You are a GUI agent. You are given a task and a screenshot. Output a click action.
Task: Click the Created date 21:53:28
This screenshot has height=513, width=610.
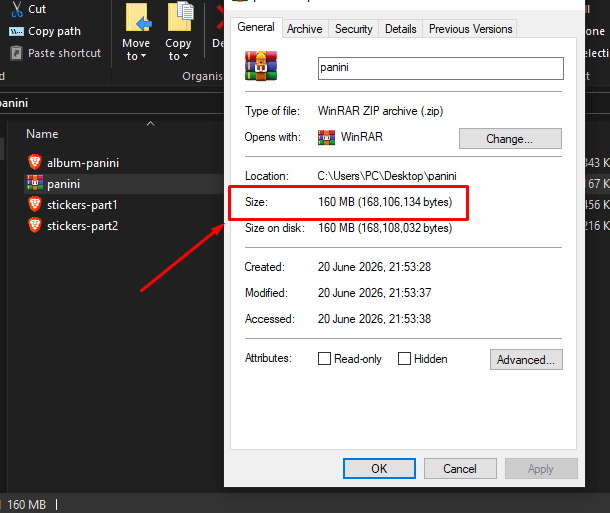374,267
